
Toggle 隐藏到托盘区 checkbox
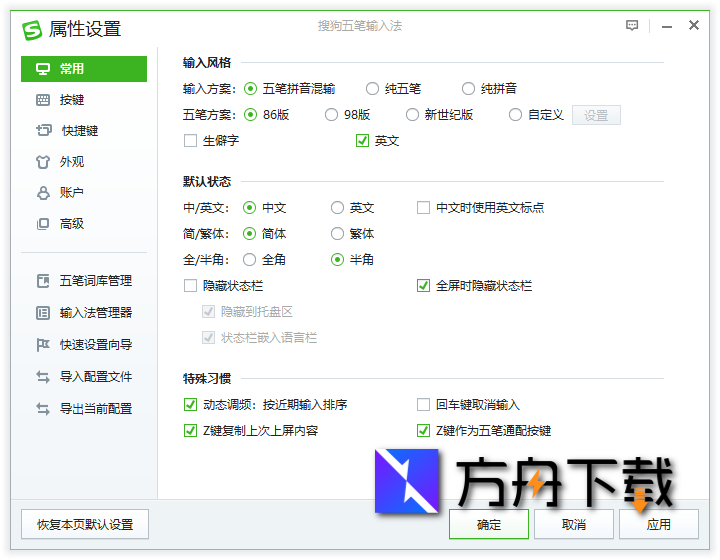(208, 312)
